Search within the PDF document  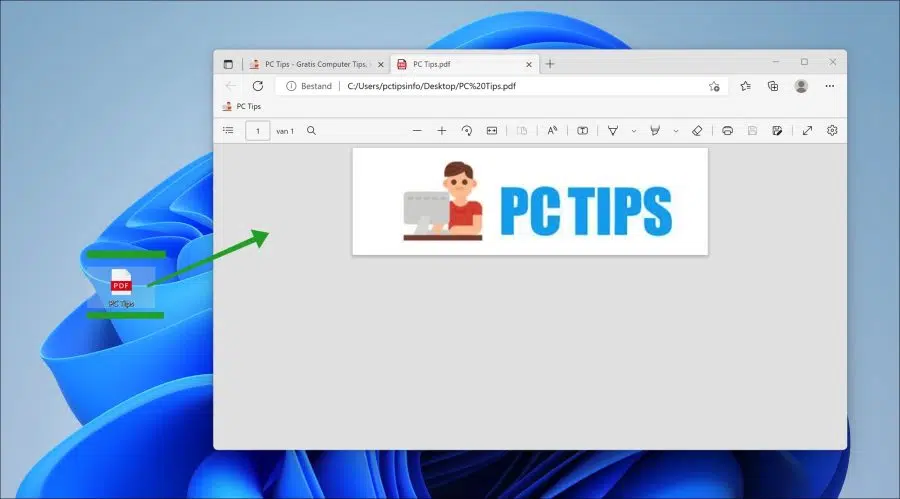(311, 131)
